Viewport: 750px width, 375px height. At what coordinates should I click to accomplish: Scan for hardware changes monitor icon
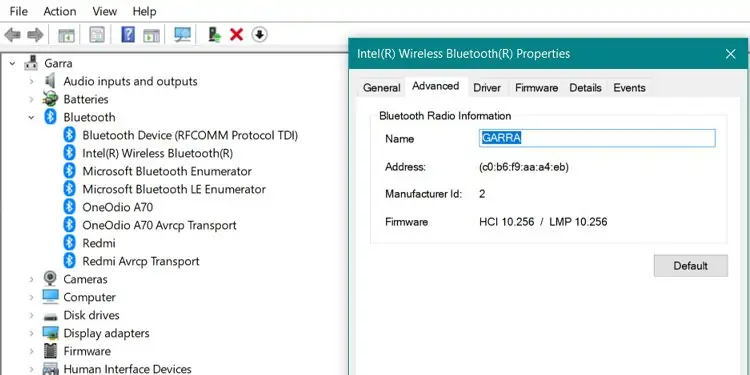[x=182, y=34]
